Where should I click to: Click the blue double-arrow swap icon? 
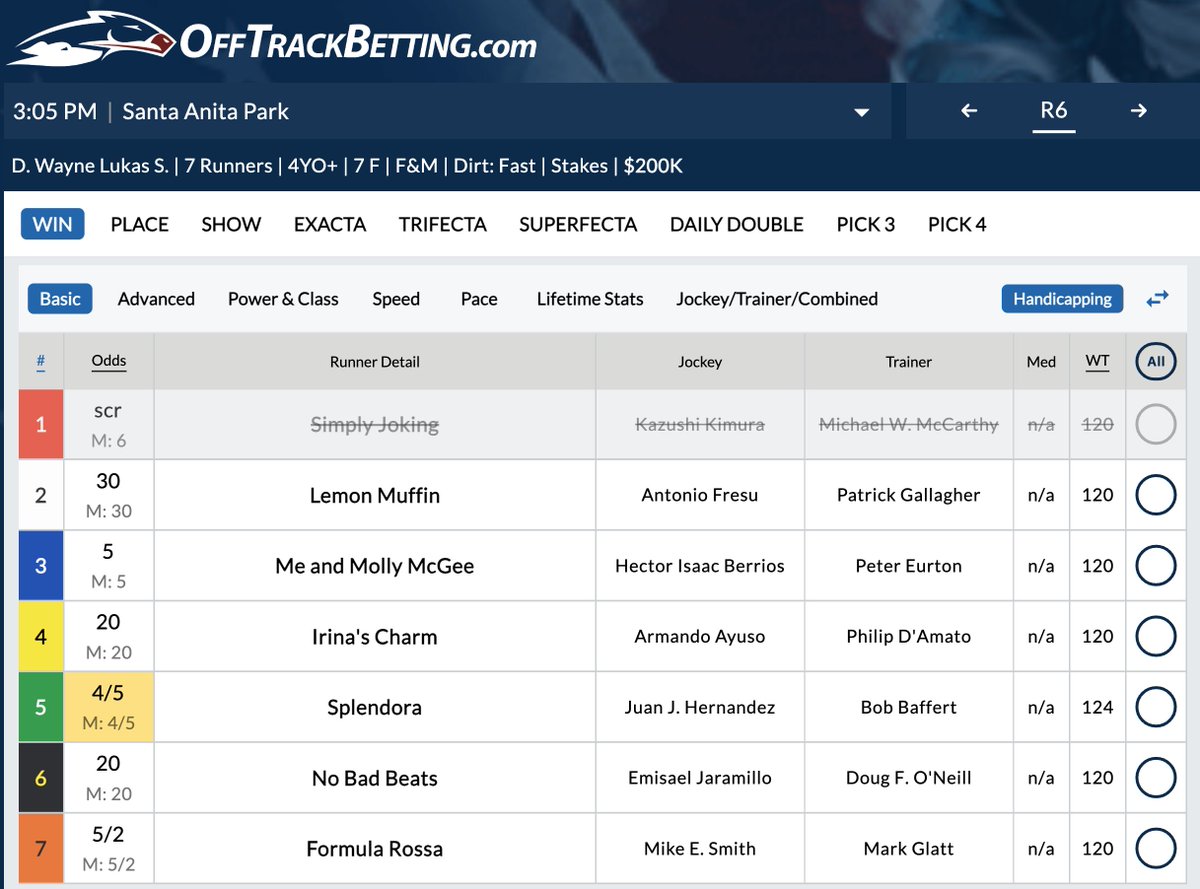click(1157, 298)
